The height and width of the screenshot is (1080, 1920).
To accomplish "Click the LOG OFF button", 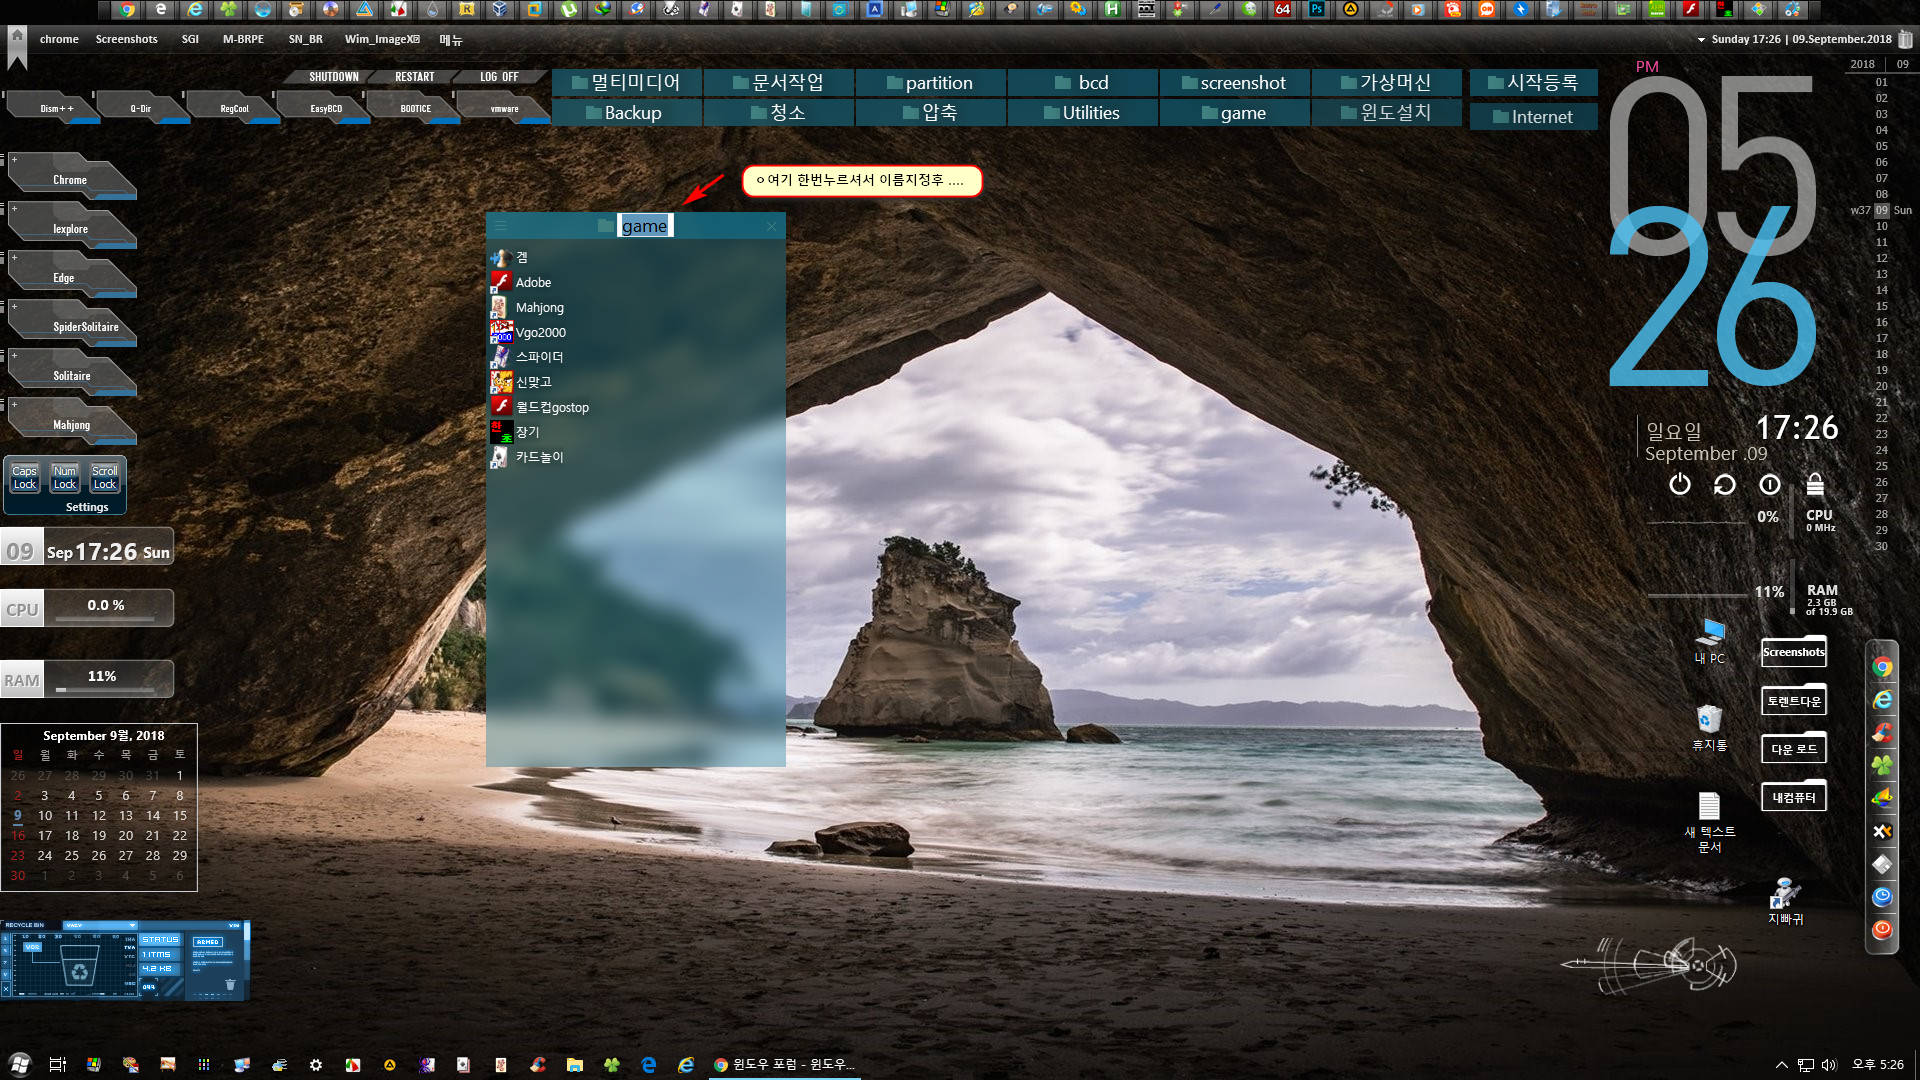I will pos(499,77).
